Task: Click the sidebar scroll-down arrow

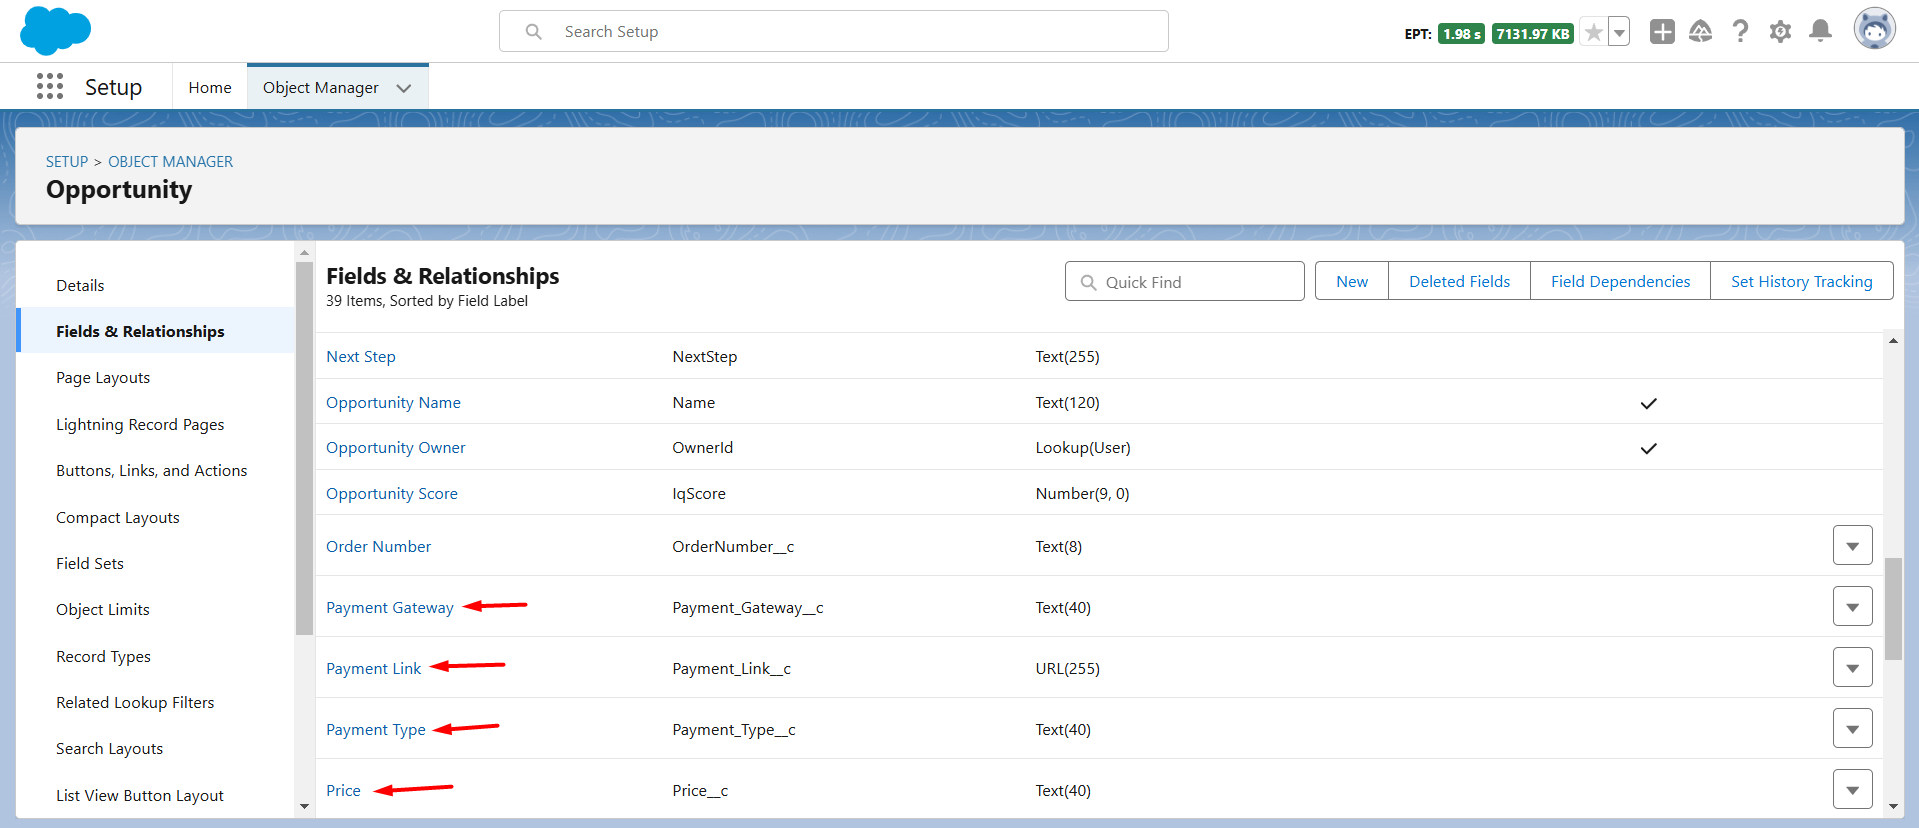Action: coord(304,806)
